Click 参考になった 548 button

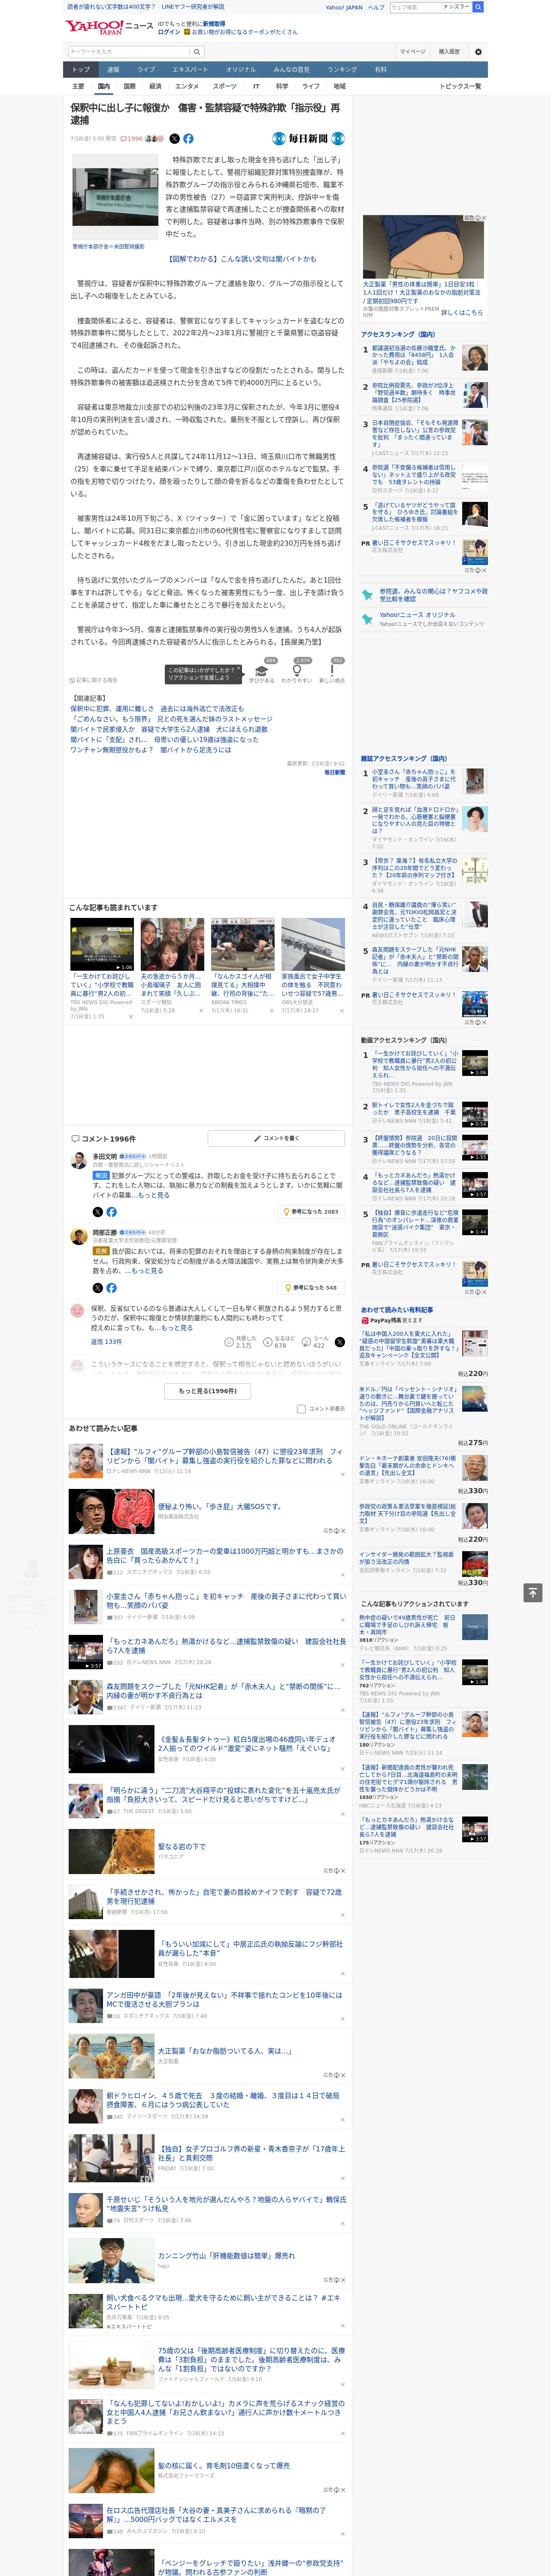311,1287
